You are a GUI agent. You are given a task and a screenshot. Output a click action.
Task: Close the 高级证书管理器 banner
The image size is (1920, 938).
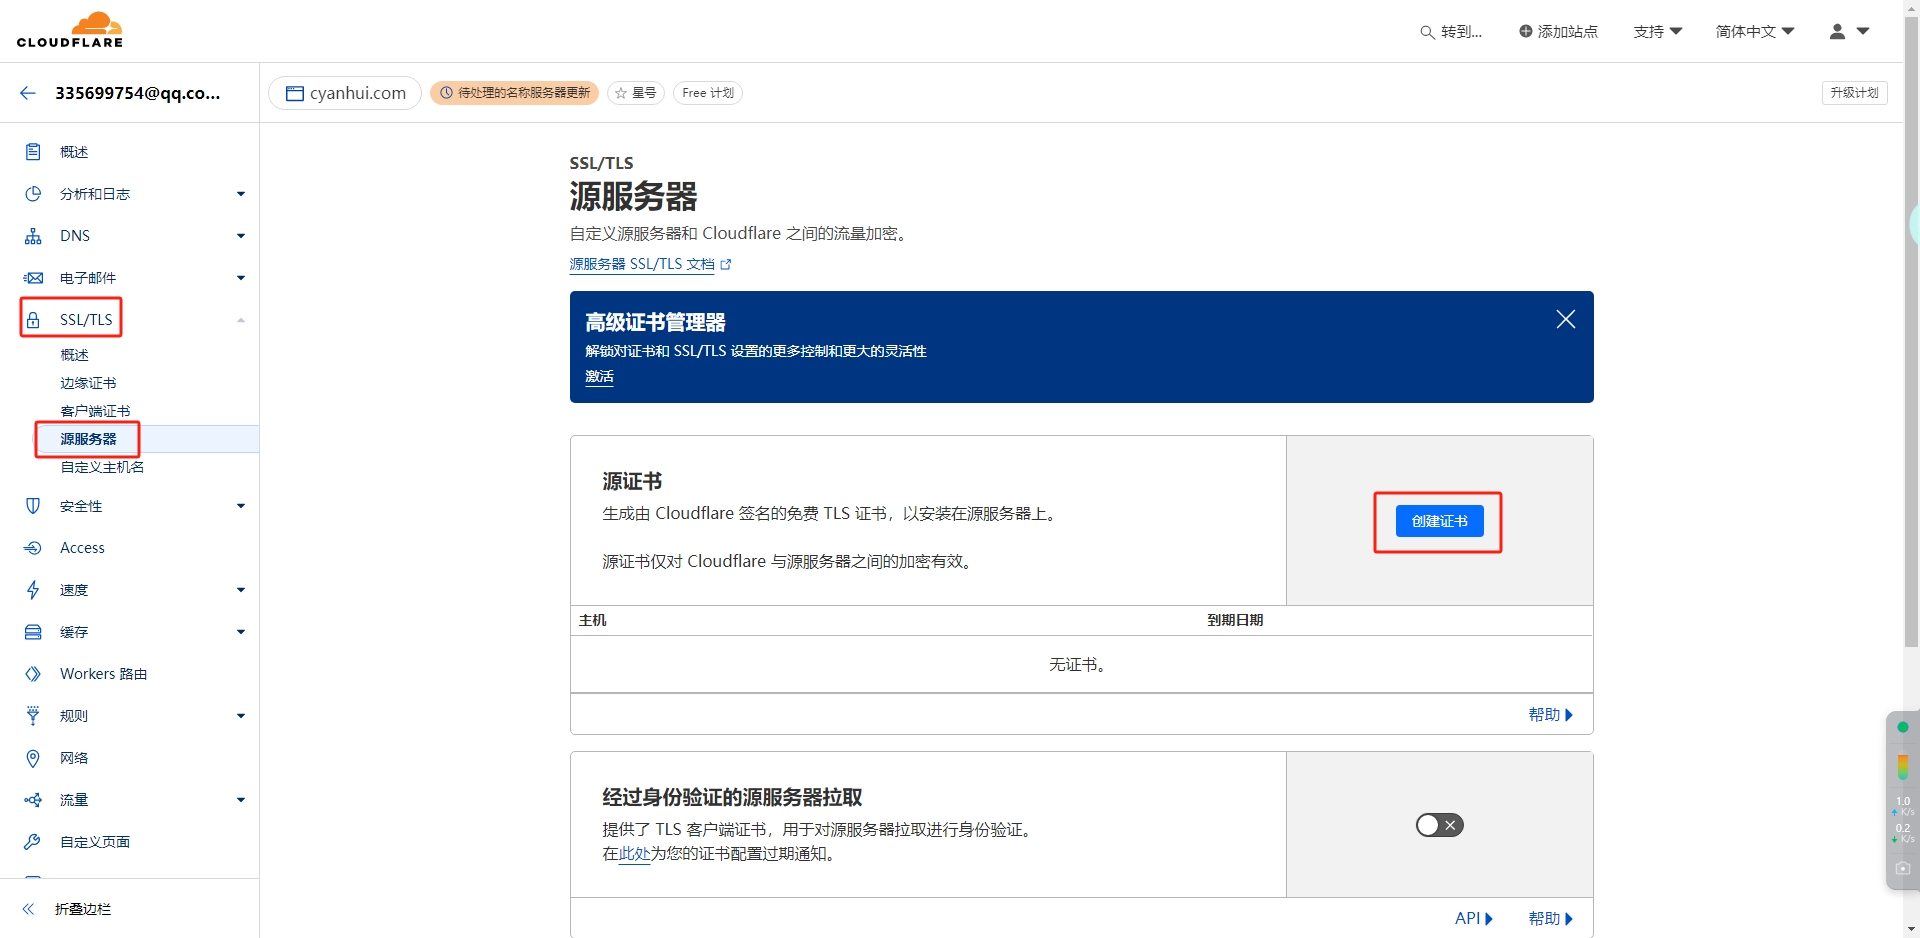coord(1566,319)
